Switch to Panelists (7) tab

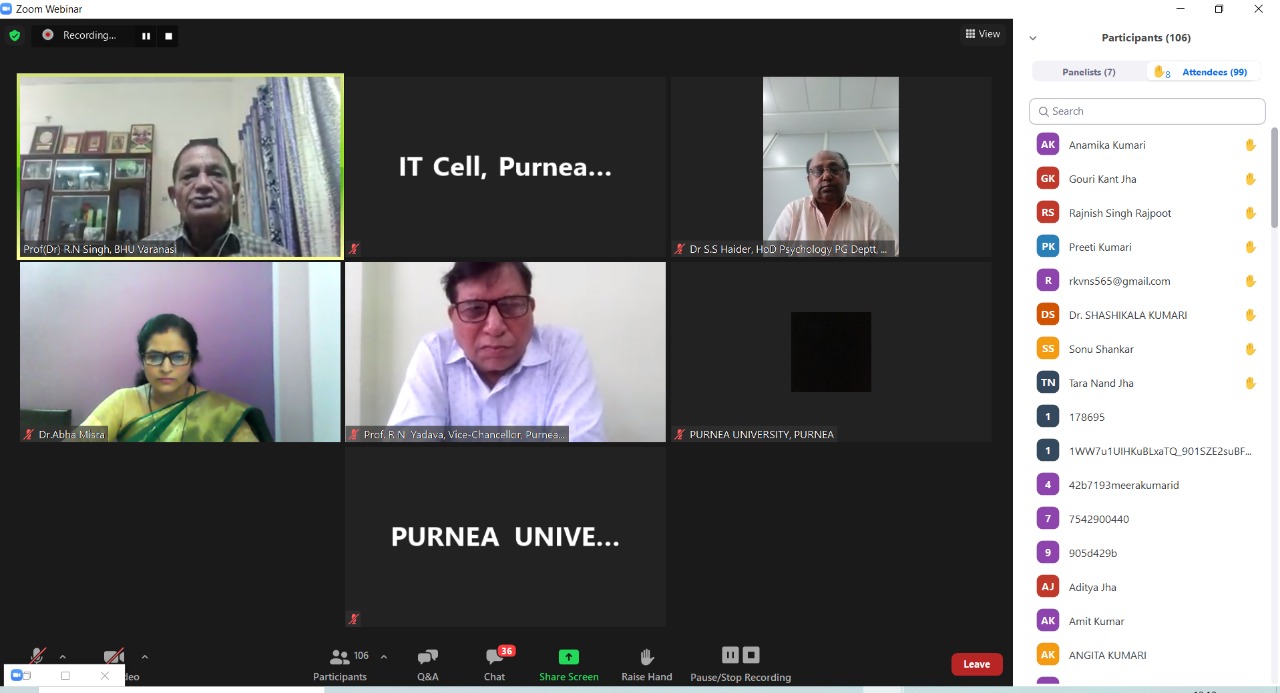1088,72
